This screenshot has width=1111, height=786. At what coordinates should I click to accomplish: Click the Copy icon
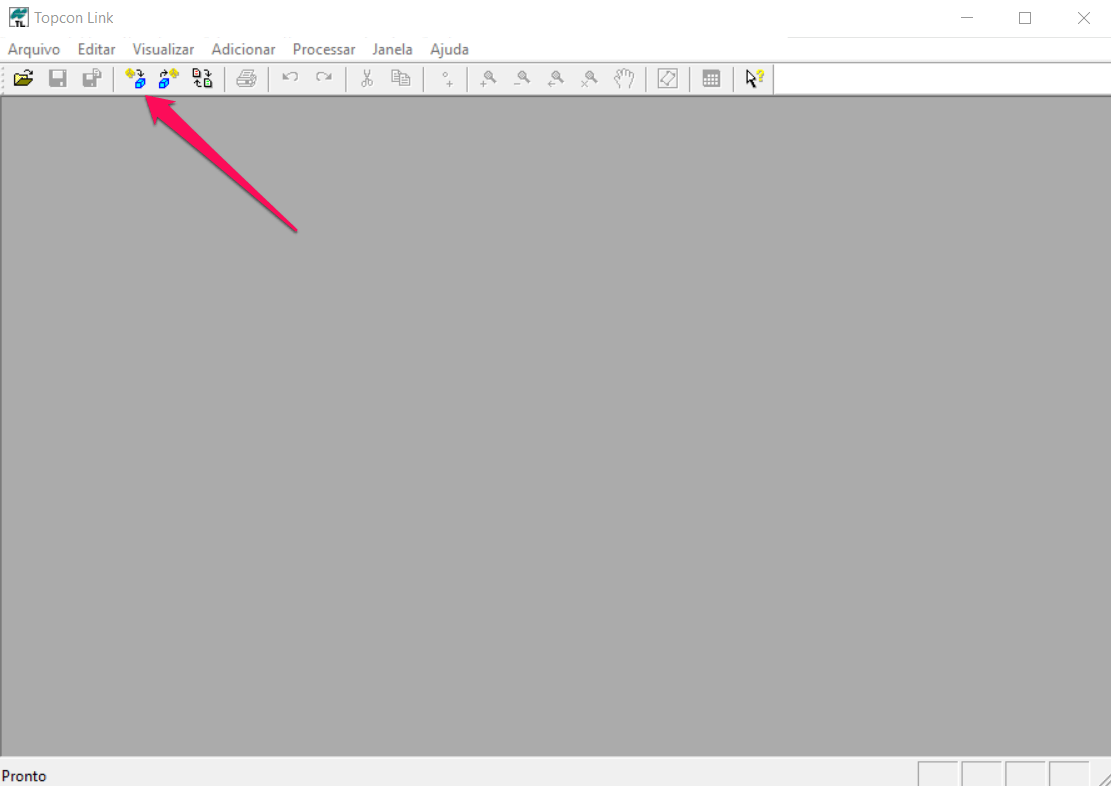click(401, 78)
